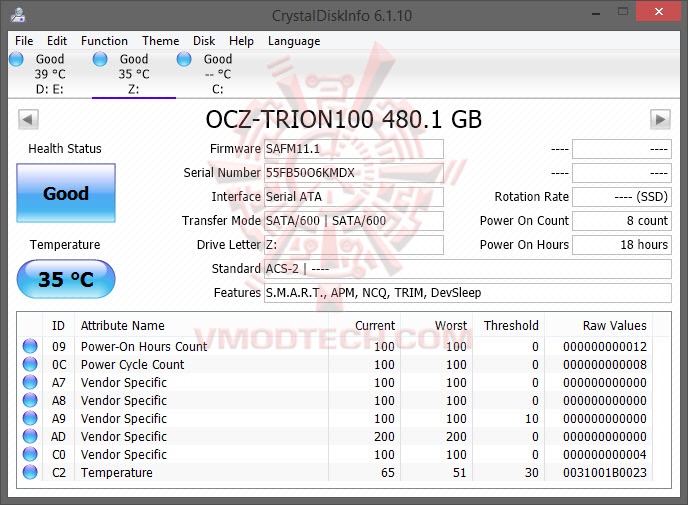This screenshot has height=505, width=688.
Task: Click status icon for Power-On Hours Count row
Action: point(30,346)
